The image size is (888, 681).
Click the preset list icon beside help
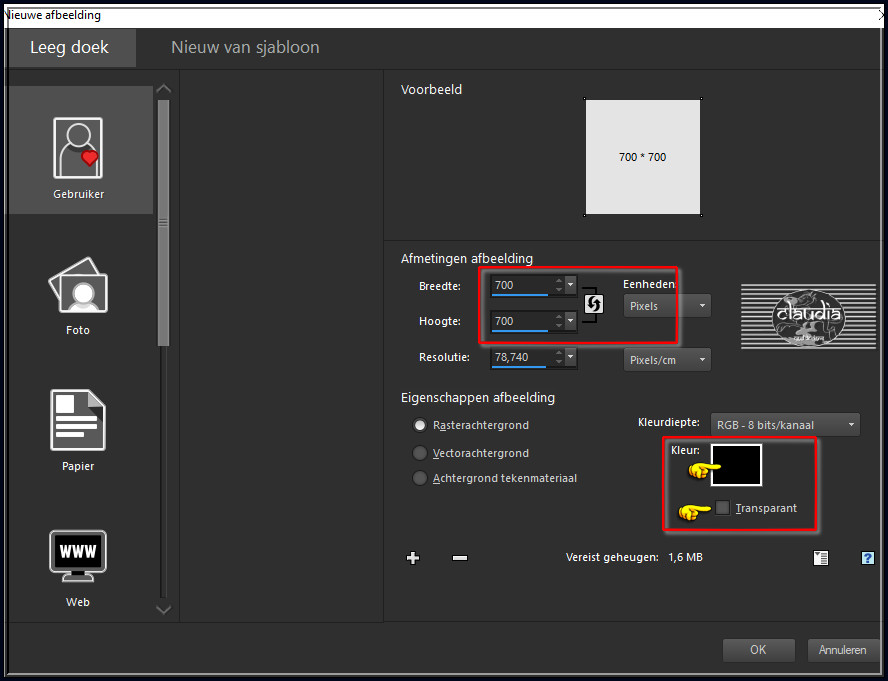(x=821, y=558)
